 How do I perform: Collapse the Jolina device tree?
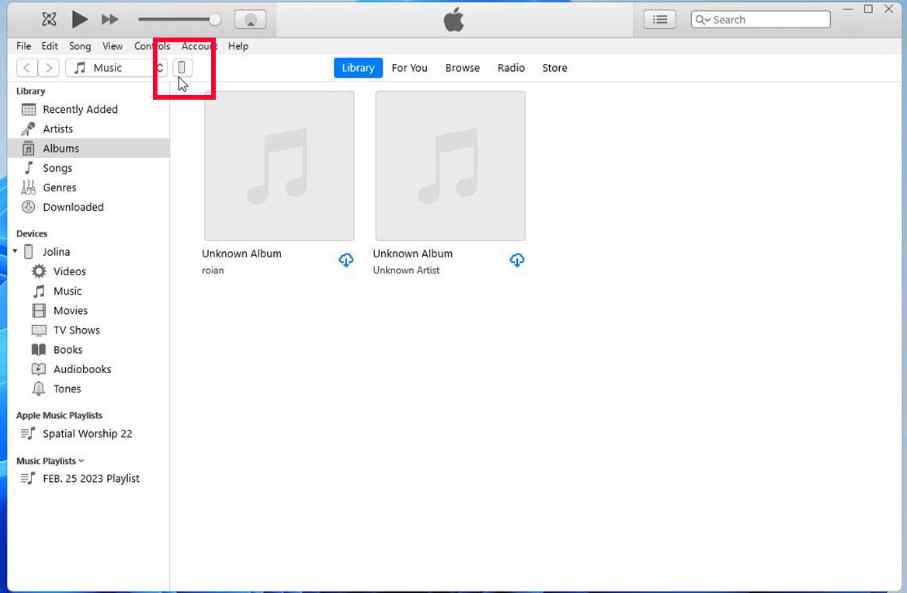click(x=16, y=252)
